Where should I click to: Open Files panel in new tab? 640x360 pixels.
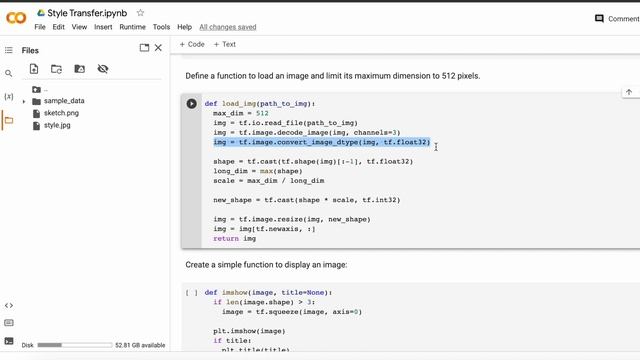tap(144, 48)
